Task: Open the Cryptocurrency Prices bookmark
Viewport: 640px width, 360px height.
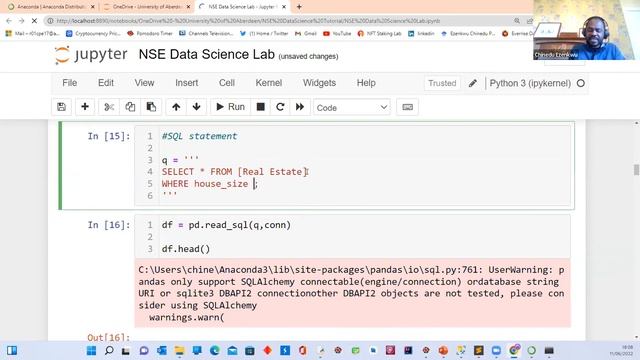Action: [x=93, y=33]
